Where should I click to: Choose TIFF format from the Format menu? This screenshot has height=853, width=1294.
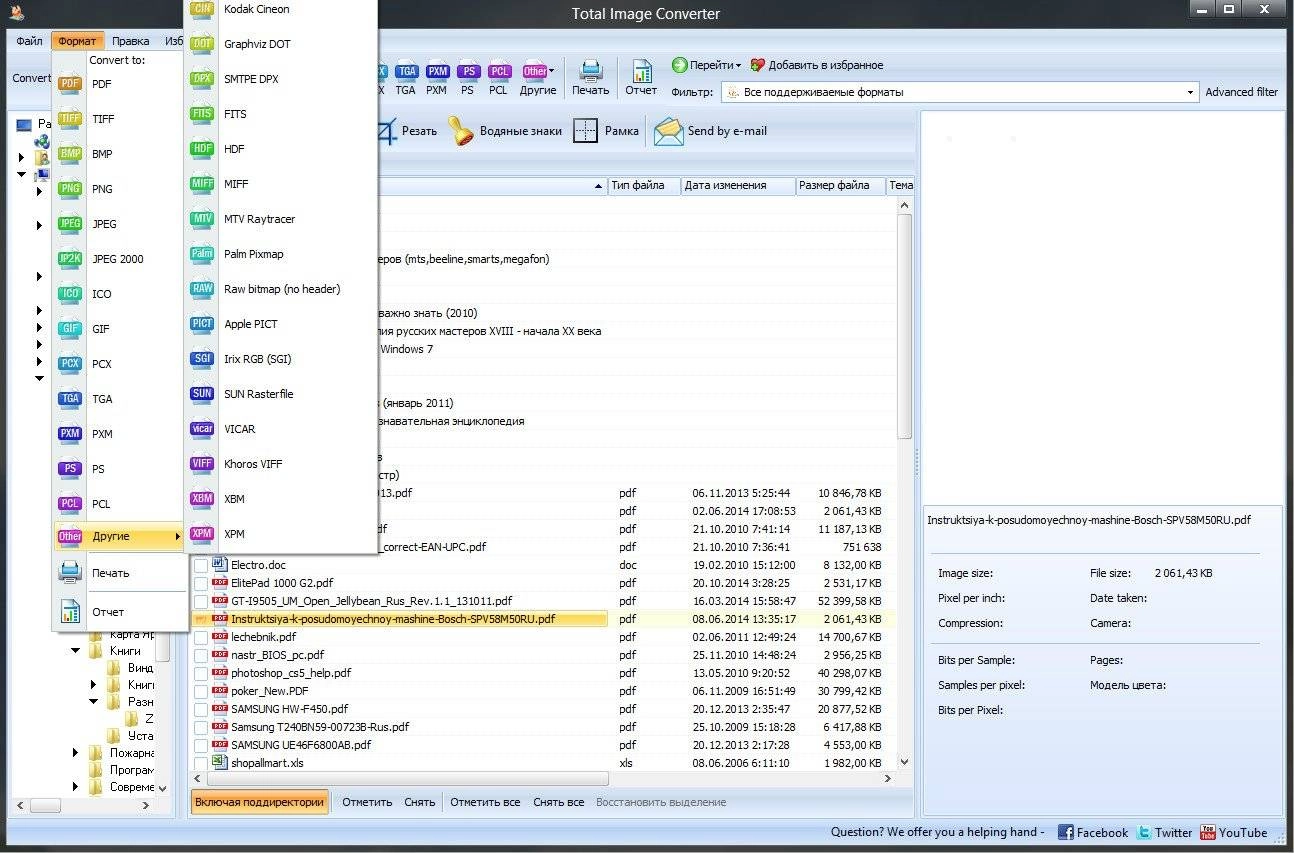(119, 119)
